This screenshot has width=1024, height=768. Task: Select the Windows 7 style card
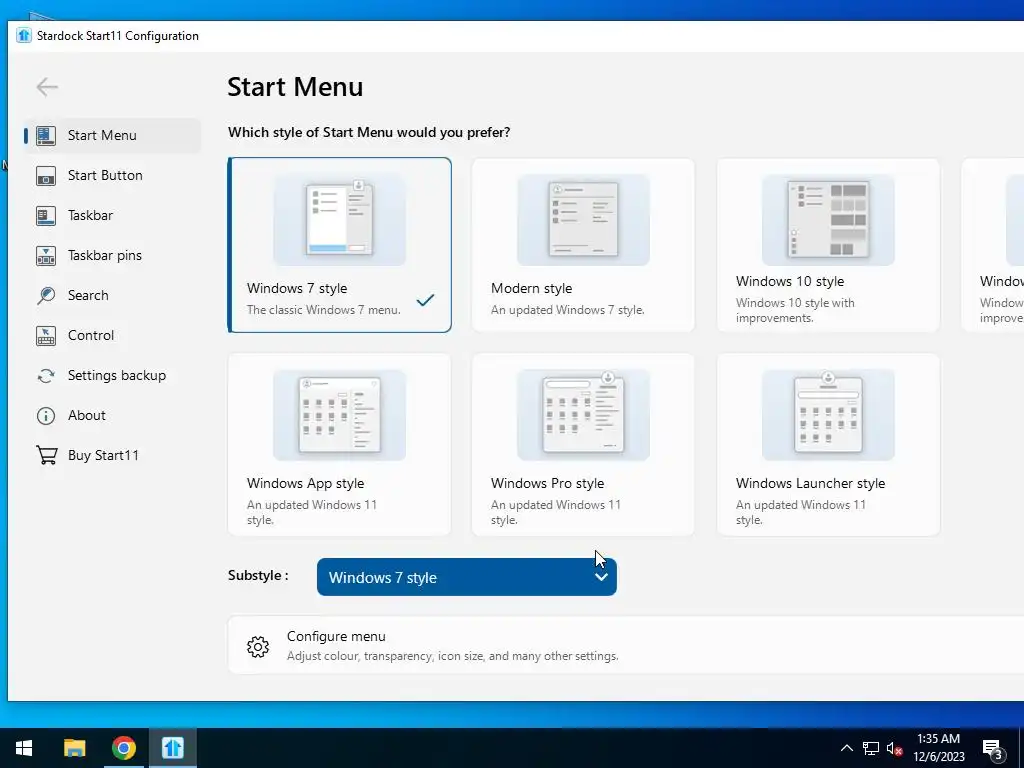click(x=339, y=245)
